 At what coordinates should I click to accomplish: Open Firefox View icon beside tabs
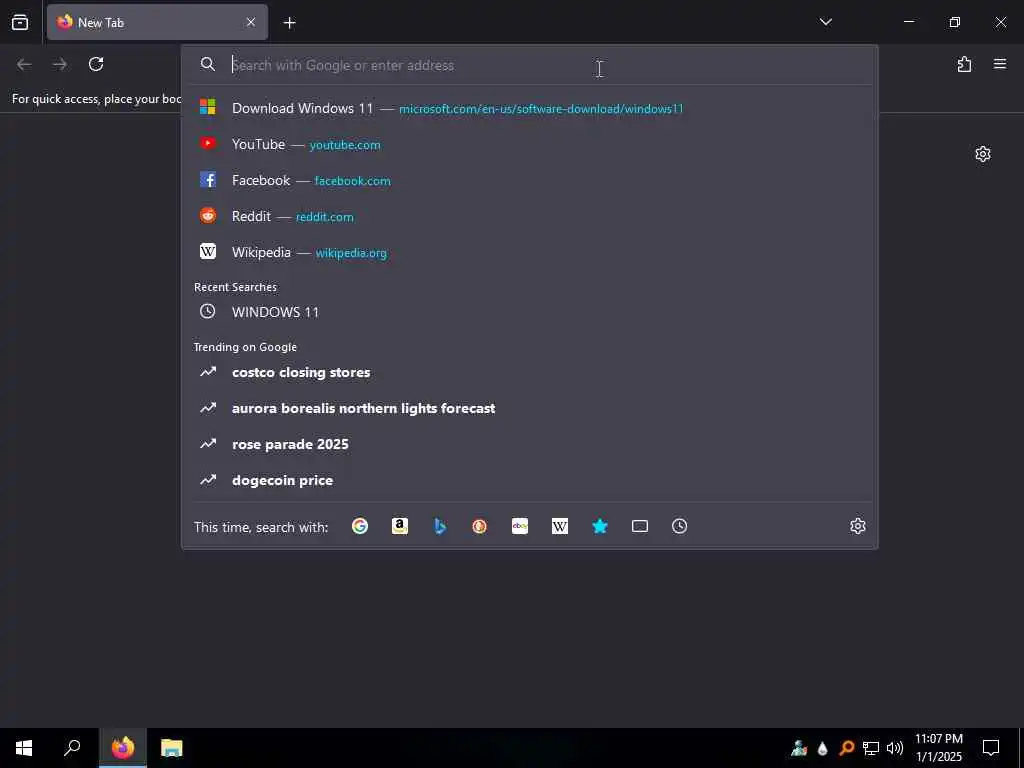click(20, 22)
